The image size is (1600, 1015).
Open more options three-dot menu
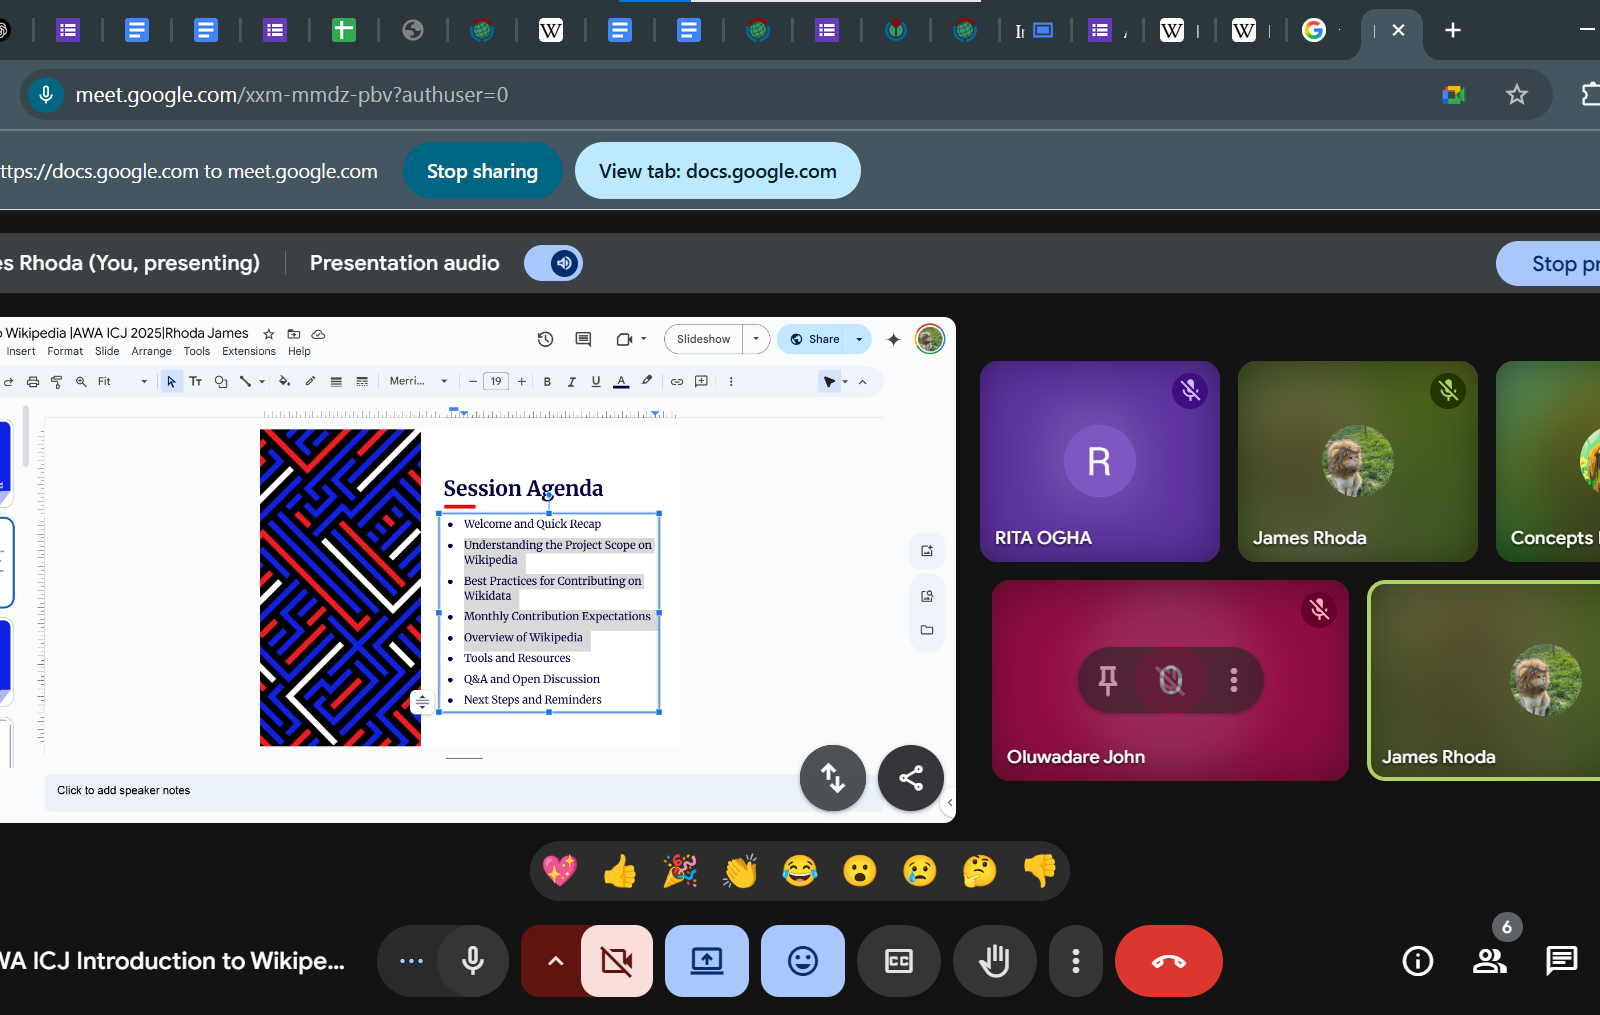click(1076, 961)
